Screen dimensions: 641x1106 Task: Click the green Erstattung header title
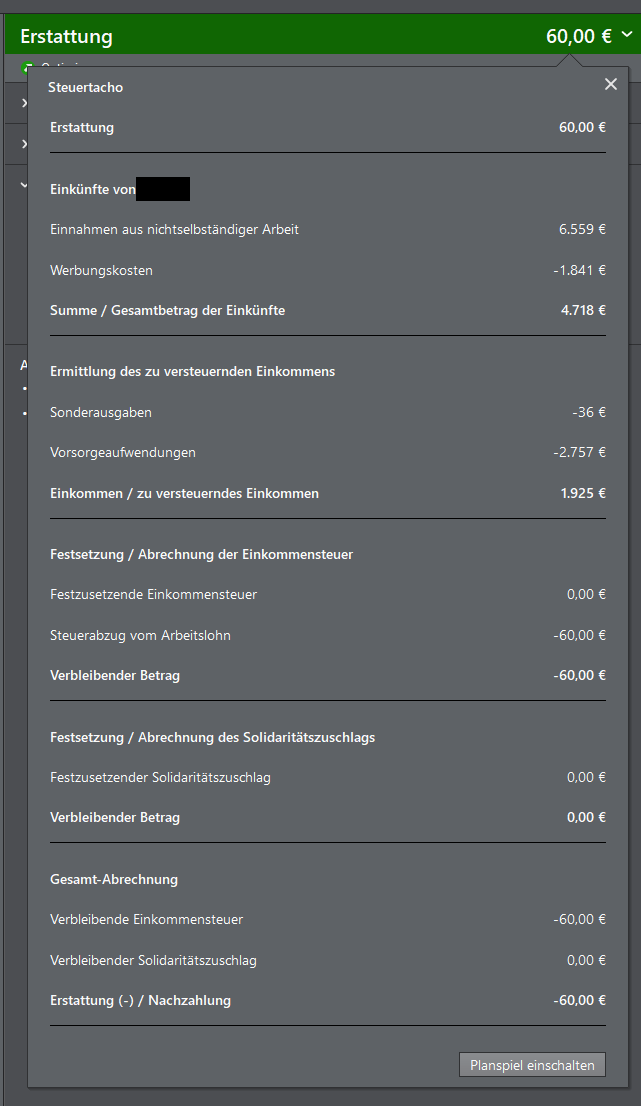(66, 37)
